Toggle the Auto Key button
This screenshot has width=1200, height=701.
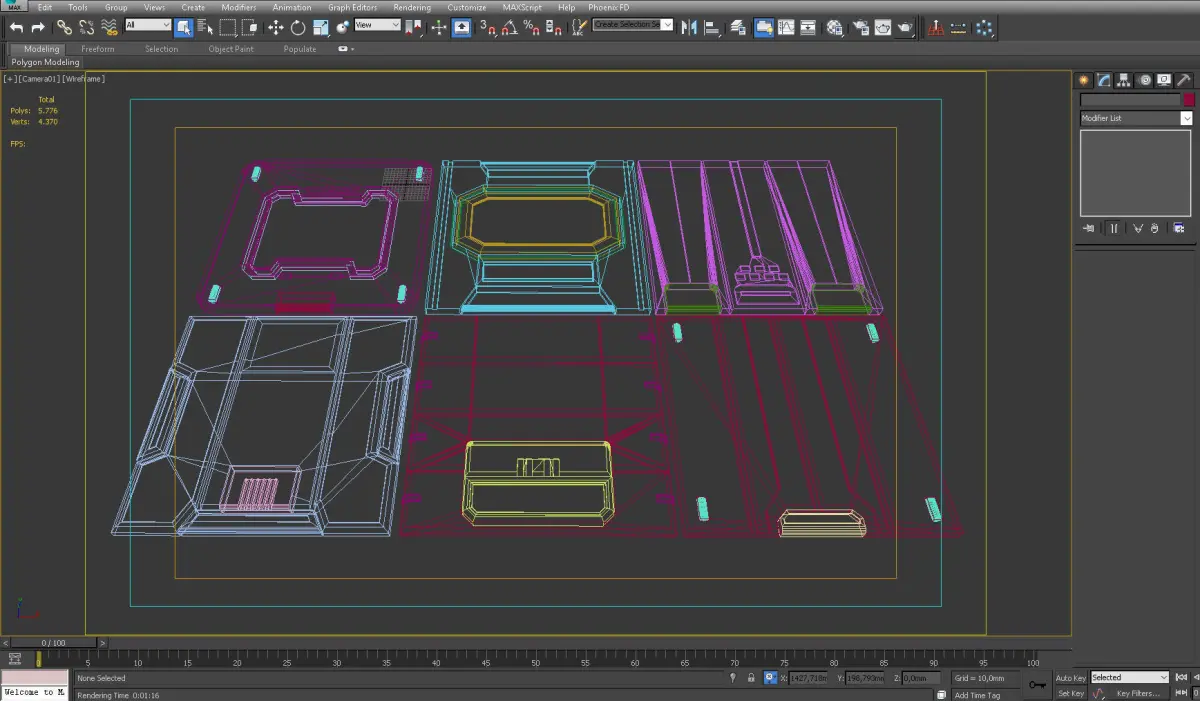tap(1070, 678)
